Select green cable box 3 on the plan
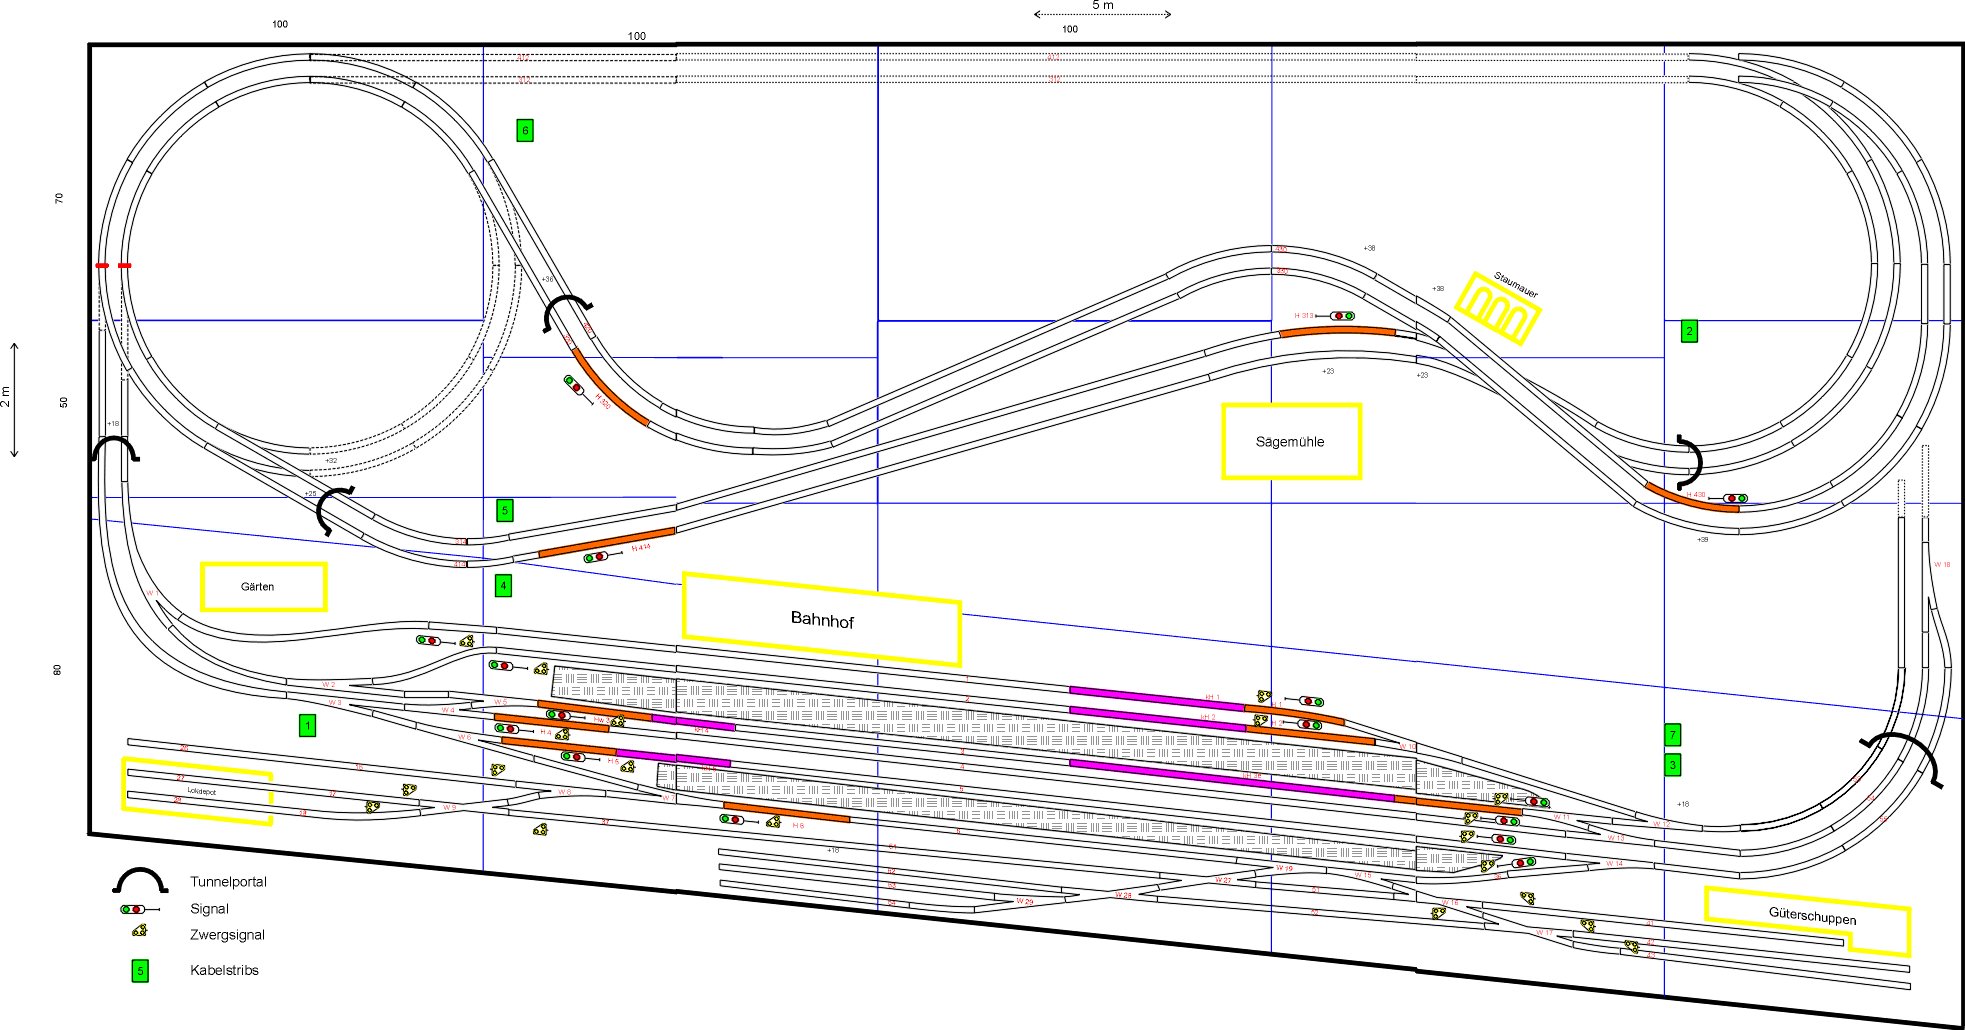The image size is (1965, 1030). 1672,765
